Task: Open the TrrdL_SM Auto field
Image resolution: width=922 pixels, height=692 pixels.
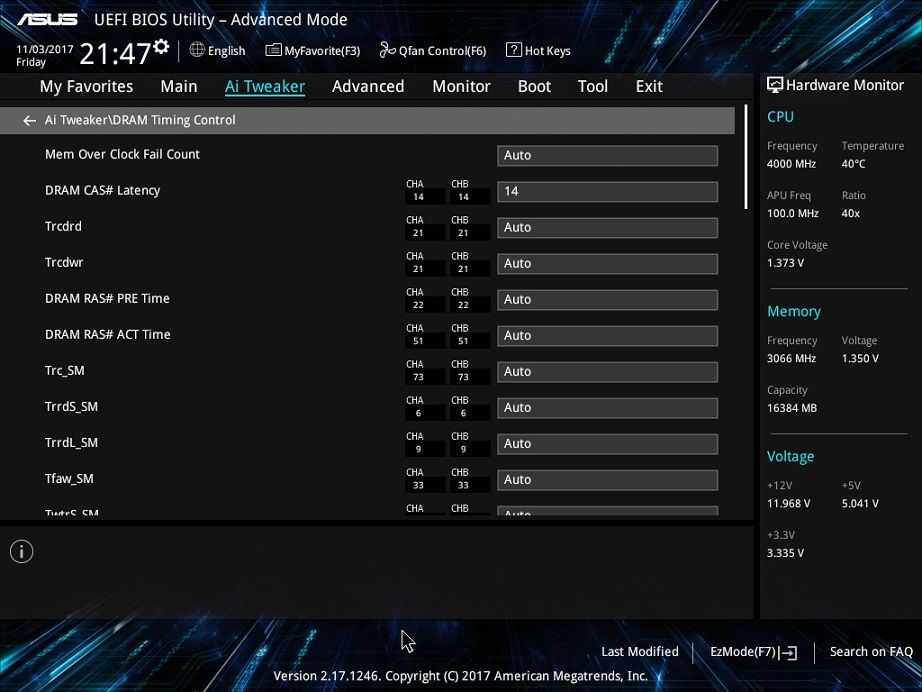Action: pyautogui.click(x=607, y=444)
